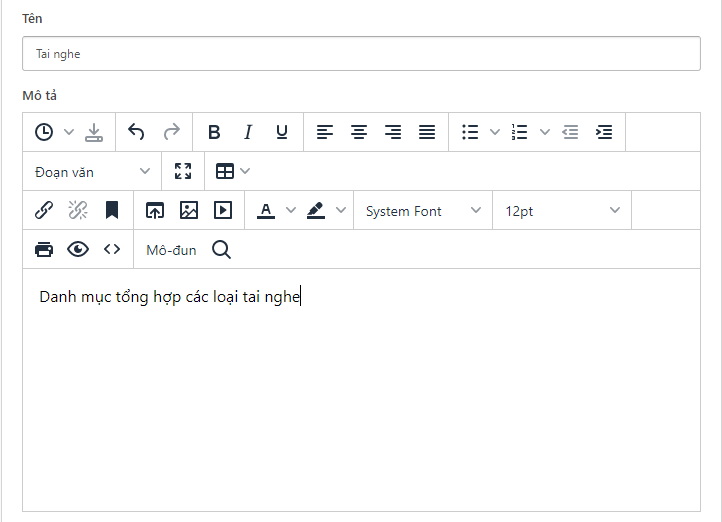Click the Mô tả label
The height and width of the screenshot is (522, 722).
tap(40, 96)
